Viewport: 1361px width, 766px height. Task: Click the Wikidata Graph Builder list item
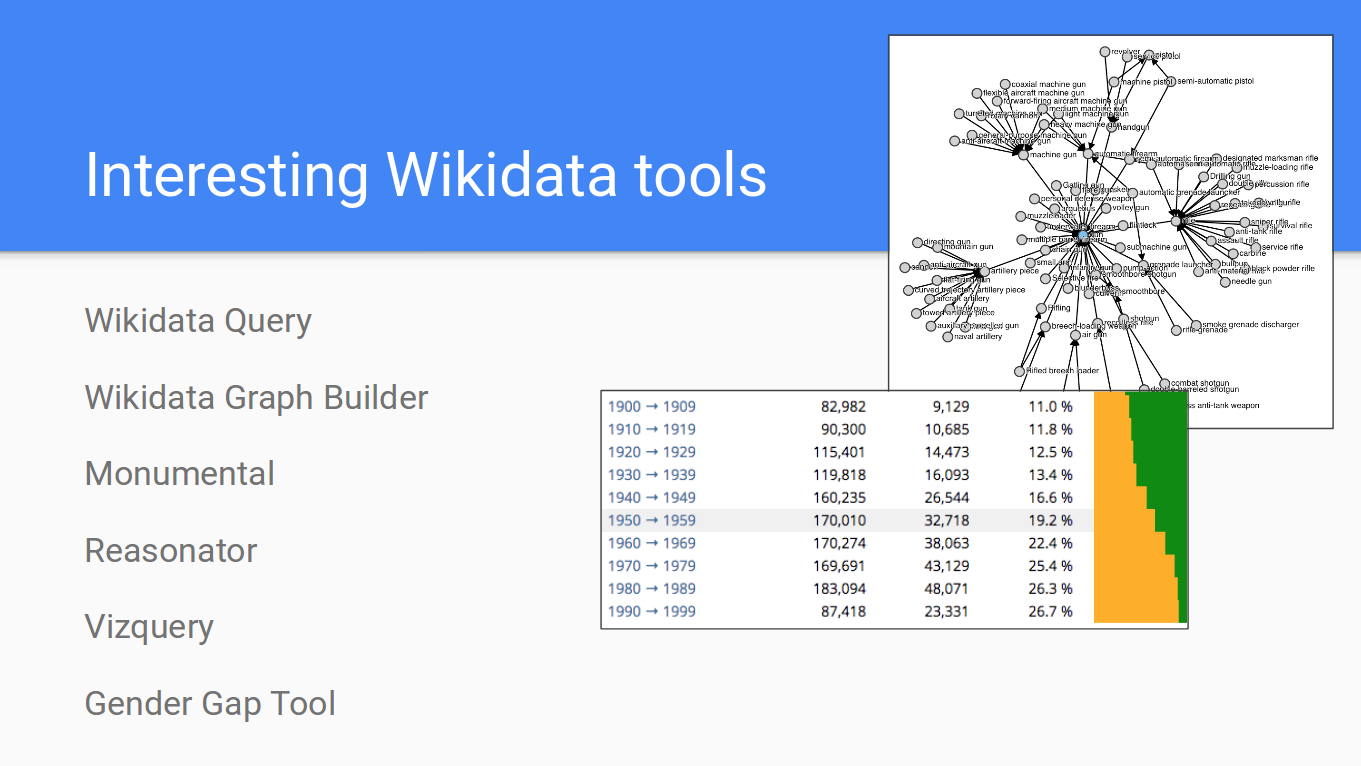pyautogui.click(x=256, y=397)
